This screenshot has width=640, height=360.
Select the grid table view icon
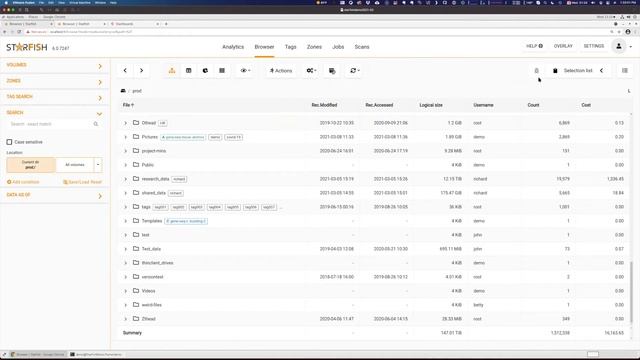pos(222,71)
